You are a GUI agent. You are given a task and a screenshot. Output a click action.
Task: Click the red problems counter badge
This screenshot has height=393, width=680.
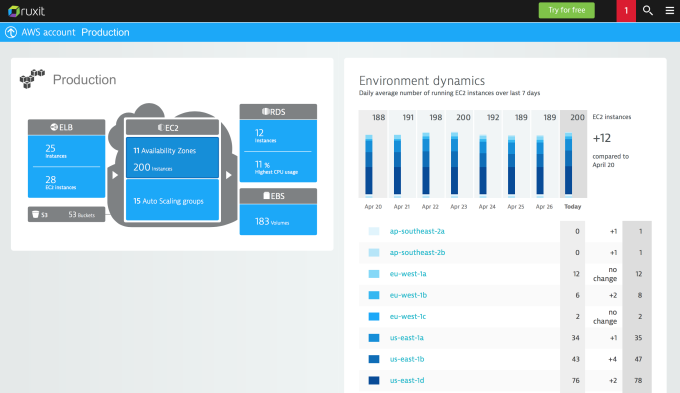coord(626,11)
